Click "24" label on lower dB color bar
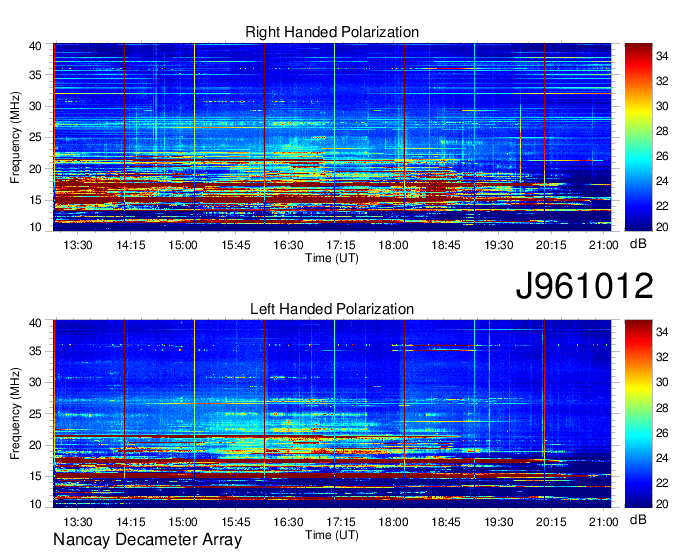 click(662, 458)
